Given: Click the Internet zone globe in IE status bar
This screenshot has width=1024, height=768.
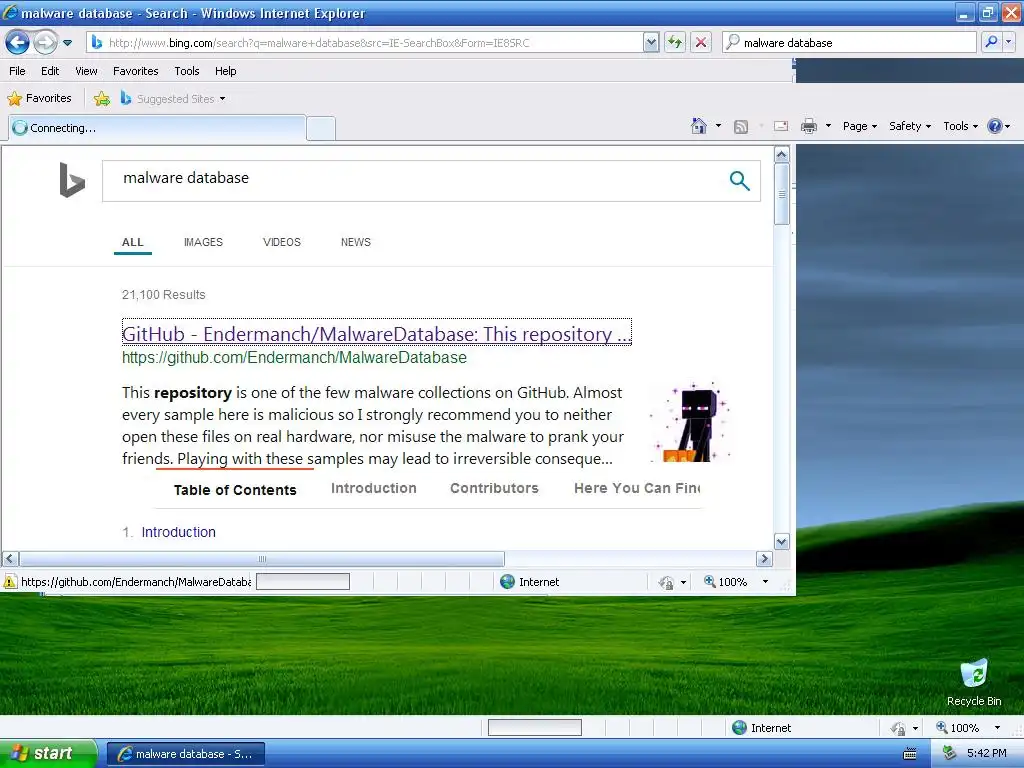Looking at the screenshot, I should [507, 582].
